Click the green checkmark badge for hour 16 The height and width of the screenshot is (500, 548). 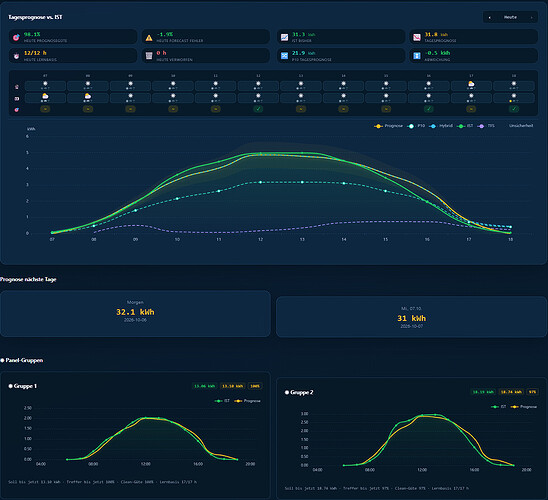428,109
